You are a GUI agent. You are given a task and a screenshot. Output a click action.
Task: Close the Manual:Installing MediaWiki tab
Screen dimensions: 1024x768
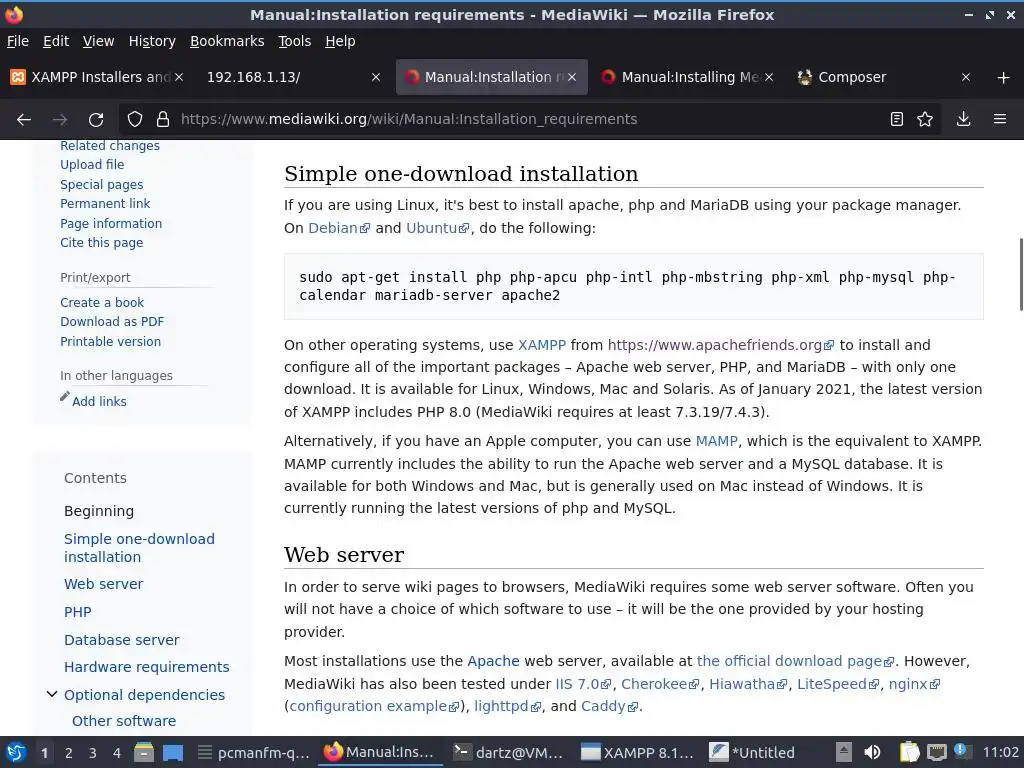pos(769,77)
